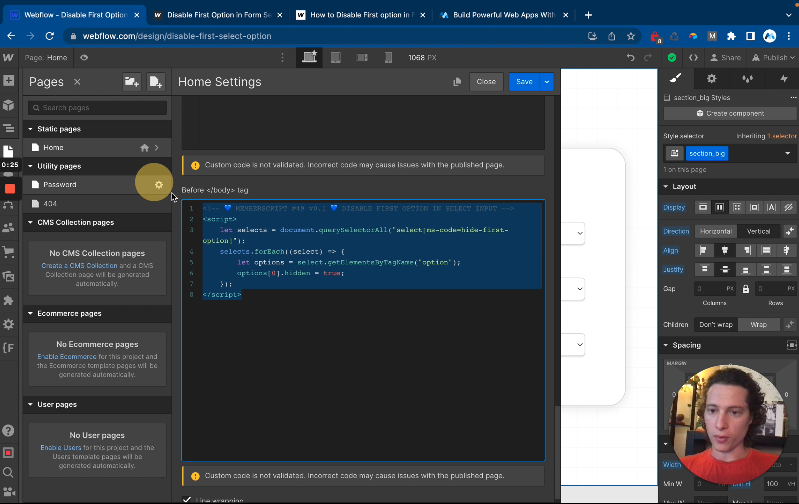Click the Search pages field
Image resolution: width=799 pixels, height=504 pixels.
point(98,107)
